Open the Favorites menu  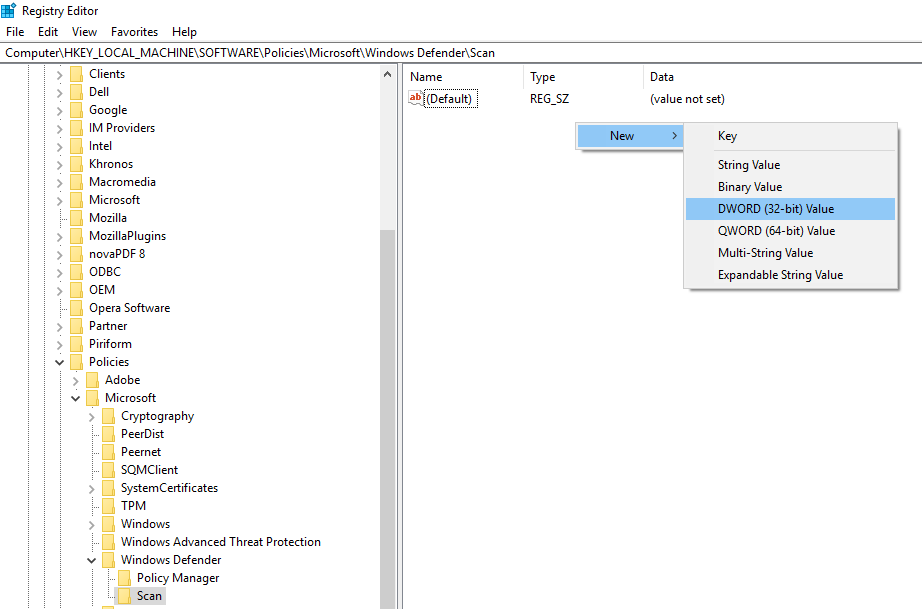[x=134, y=31]
